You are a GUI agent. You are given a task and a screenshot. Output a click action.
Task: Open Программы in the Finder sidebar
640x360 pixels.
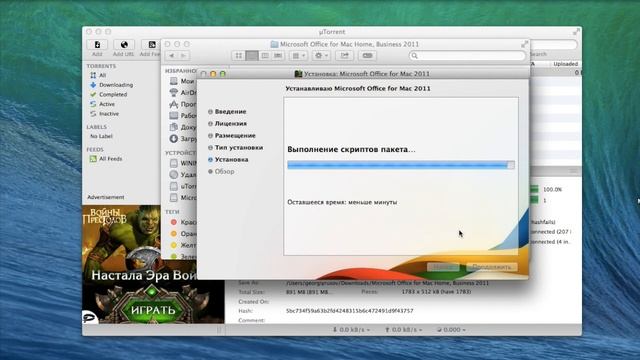[x=182, y=104]
